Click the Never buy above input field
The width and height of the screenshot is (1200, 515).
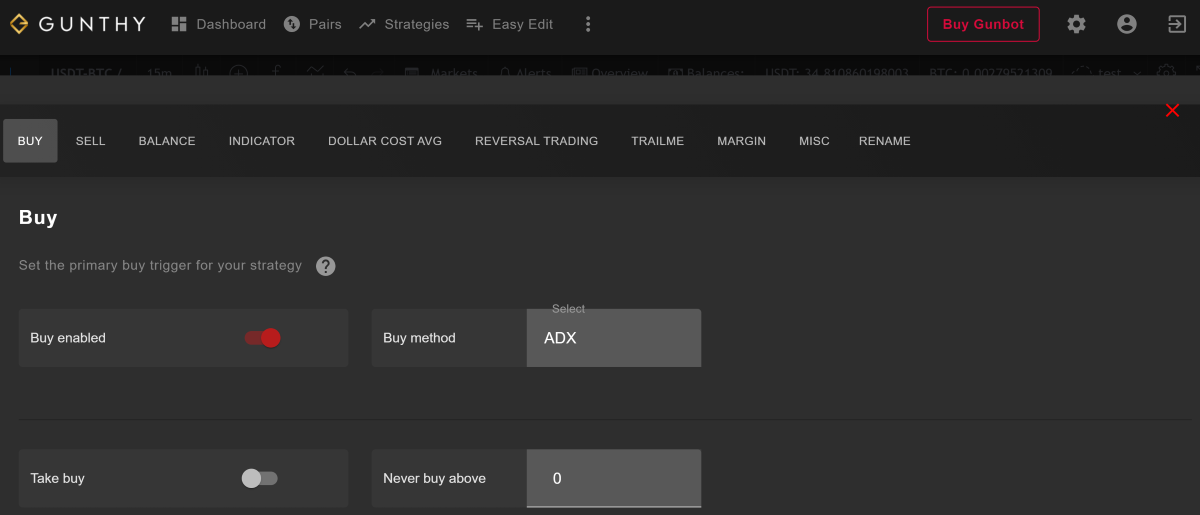coord(614,478)
